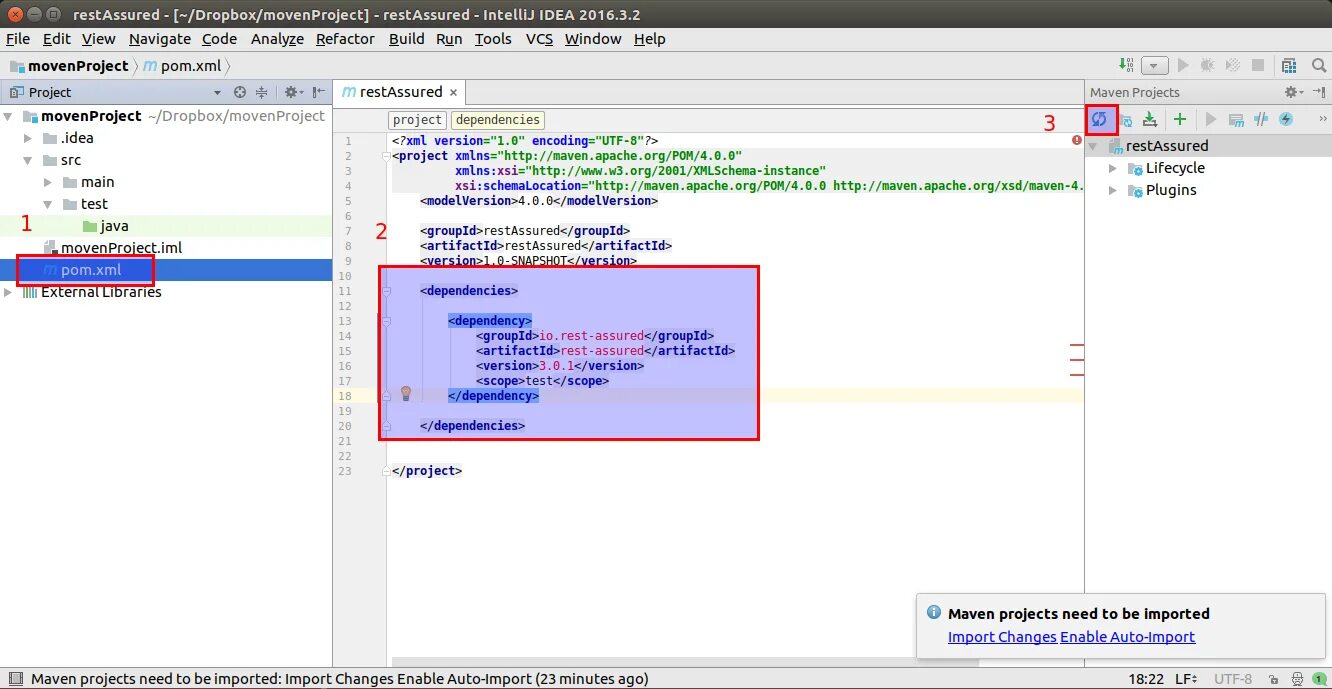Toggle Skip Tests mode lightning icon

tap(1286, 119)
